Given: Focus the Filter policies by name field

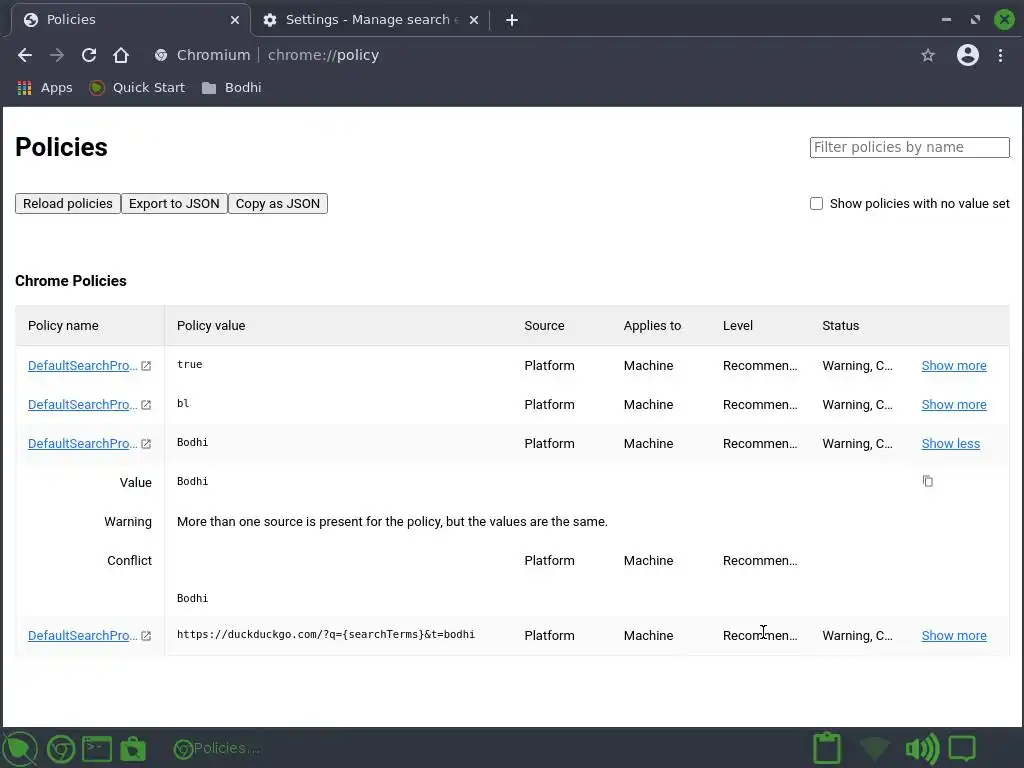Looking at the screenshot, I should coord(909,147).
